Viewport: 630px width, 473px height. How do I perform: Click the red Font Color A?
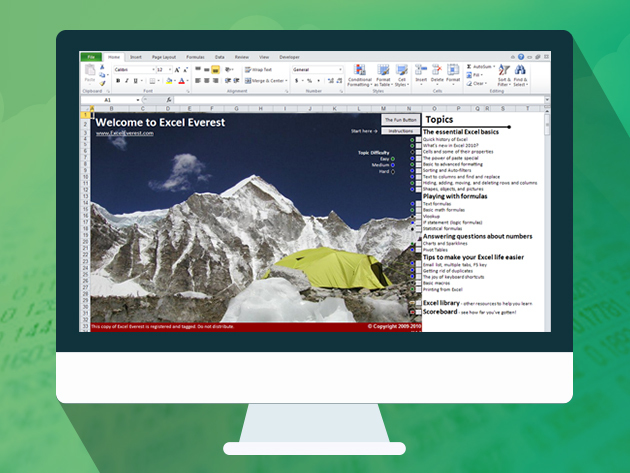(182, 81)
